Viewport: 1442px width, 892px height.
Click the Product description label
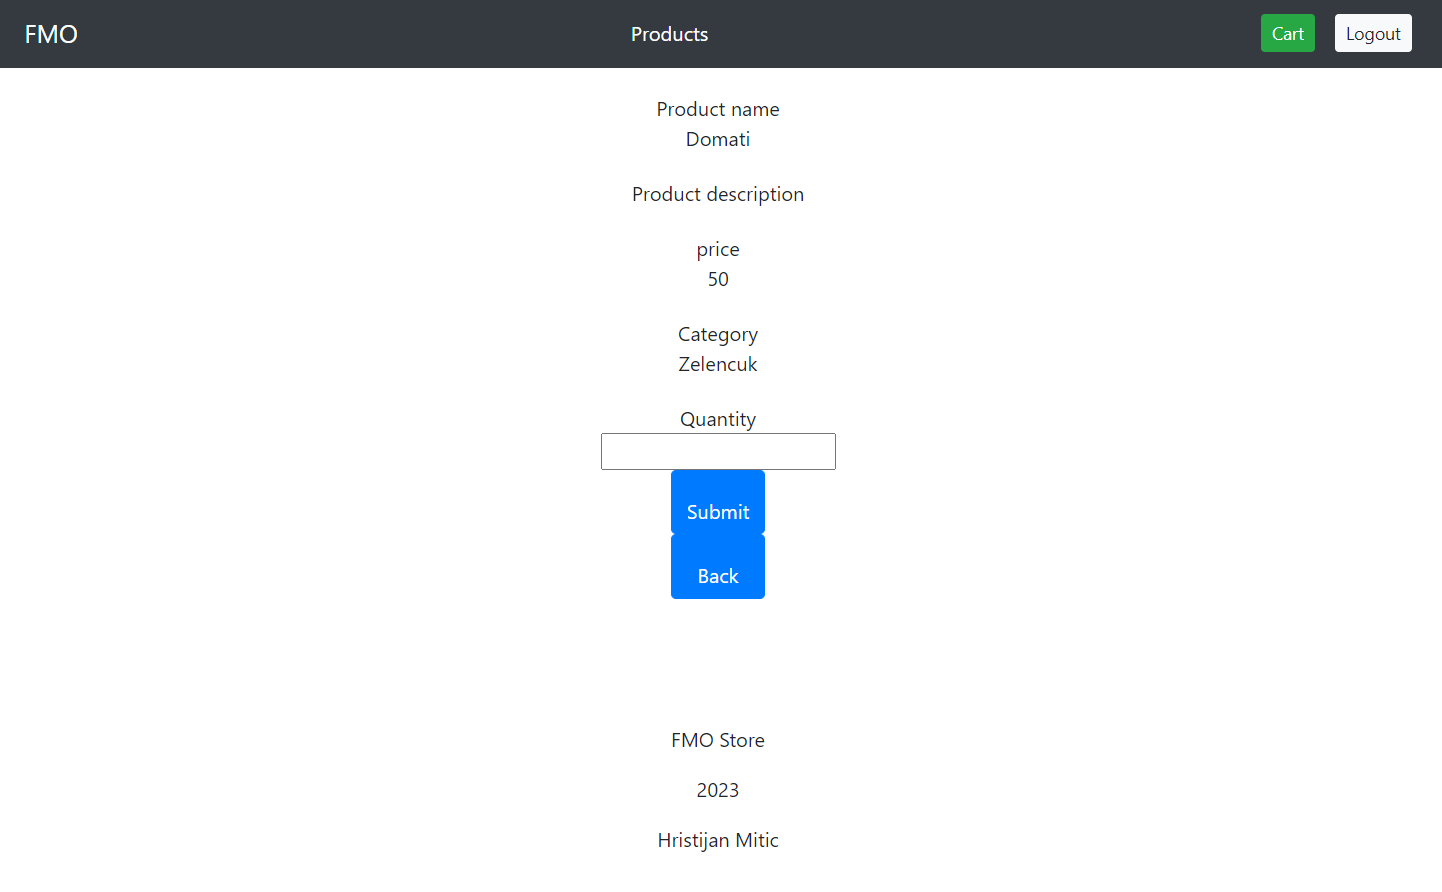718,194
